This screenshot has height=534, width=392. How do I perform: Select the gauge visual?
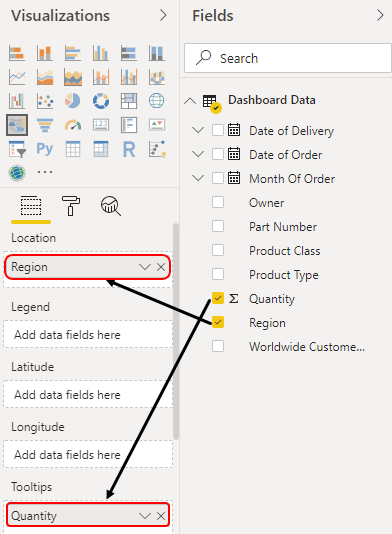click(73, 125)
